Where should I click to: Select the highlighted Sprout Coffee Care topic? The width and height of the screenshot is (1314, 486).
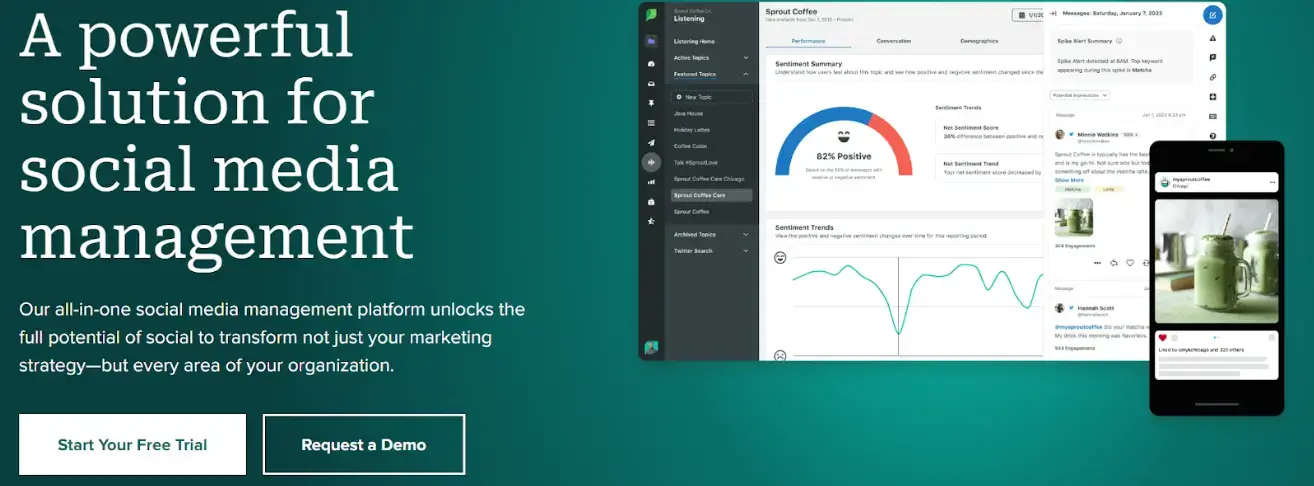[711, 195]
